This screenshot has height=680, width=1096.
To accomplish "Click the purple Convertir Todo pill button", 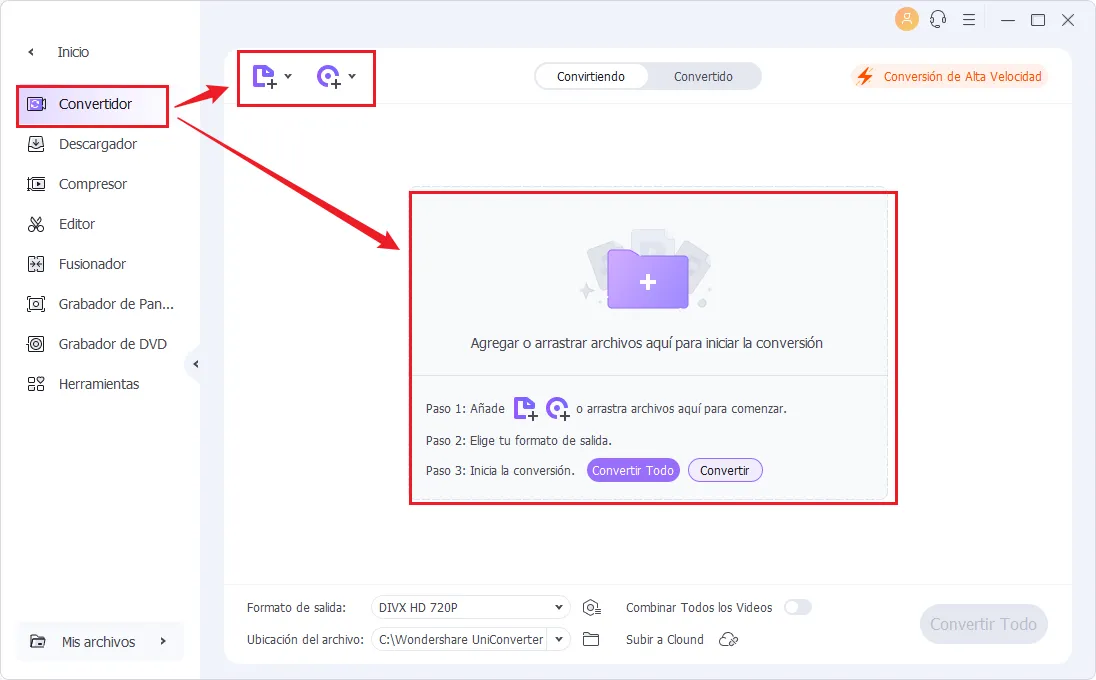I will pos(633,471).
